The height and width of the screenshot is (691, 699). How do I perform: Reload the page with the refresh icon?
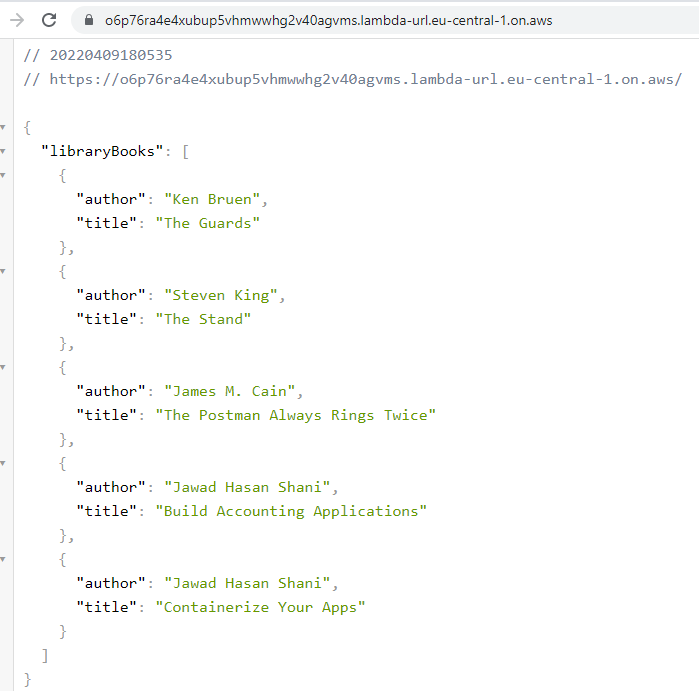pos(49,20)
